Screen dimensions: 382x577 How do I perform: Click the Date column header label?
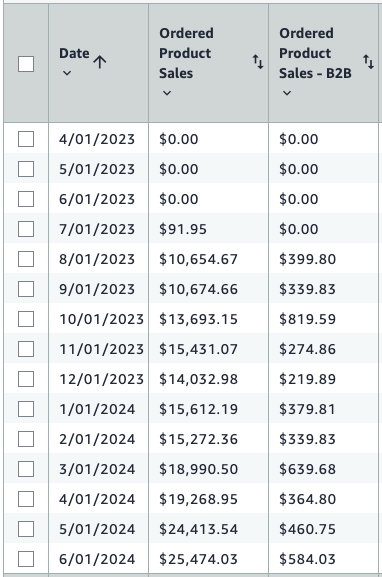pyautogui.click(x=74, y=53)
